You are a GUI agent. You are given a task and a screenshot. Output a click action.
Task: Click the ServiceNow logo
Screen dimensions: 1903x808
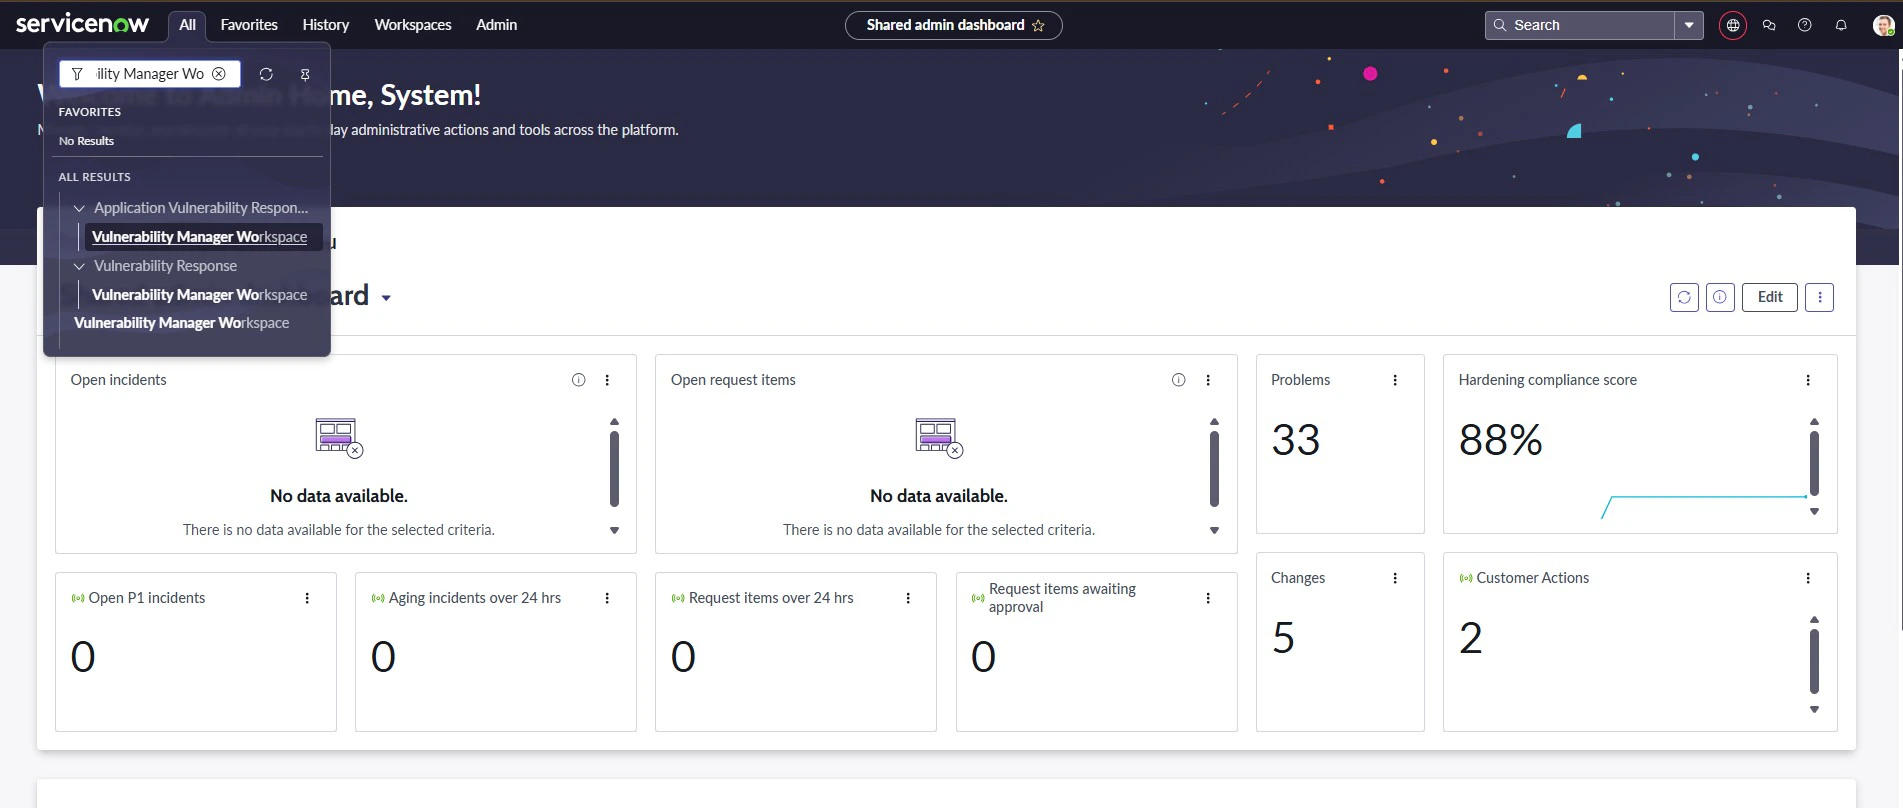(82, 24)
